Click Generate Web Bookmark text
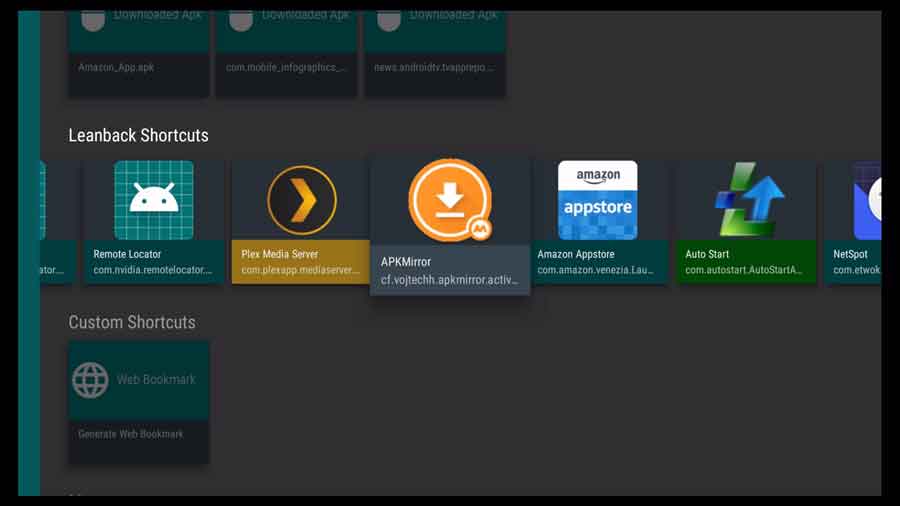 (131, 434)
